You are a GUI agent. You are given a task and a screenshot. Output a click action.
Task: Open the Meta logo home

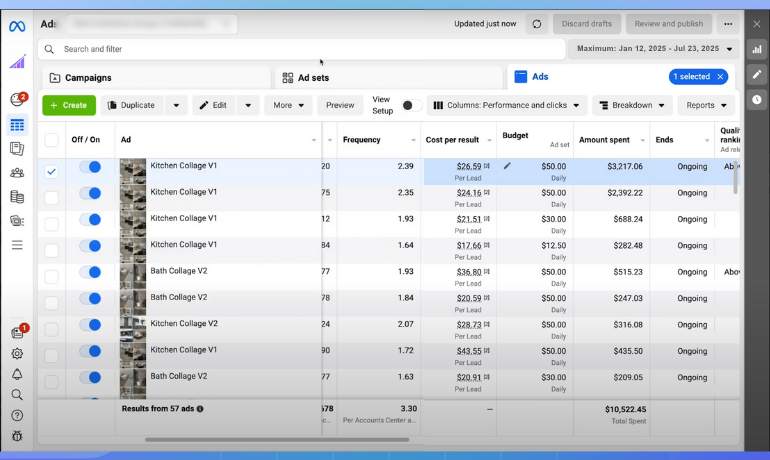[17, 26]
